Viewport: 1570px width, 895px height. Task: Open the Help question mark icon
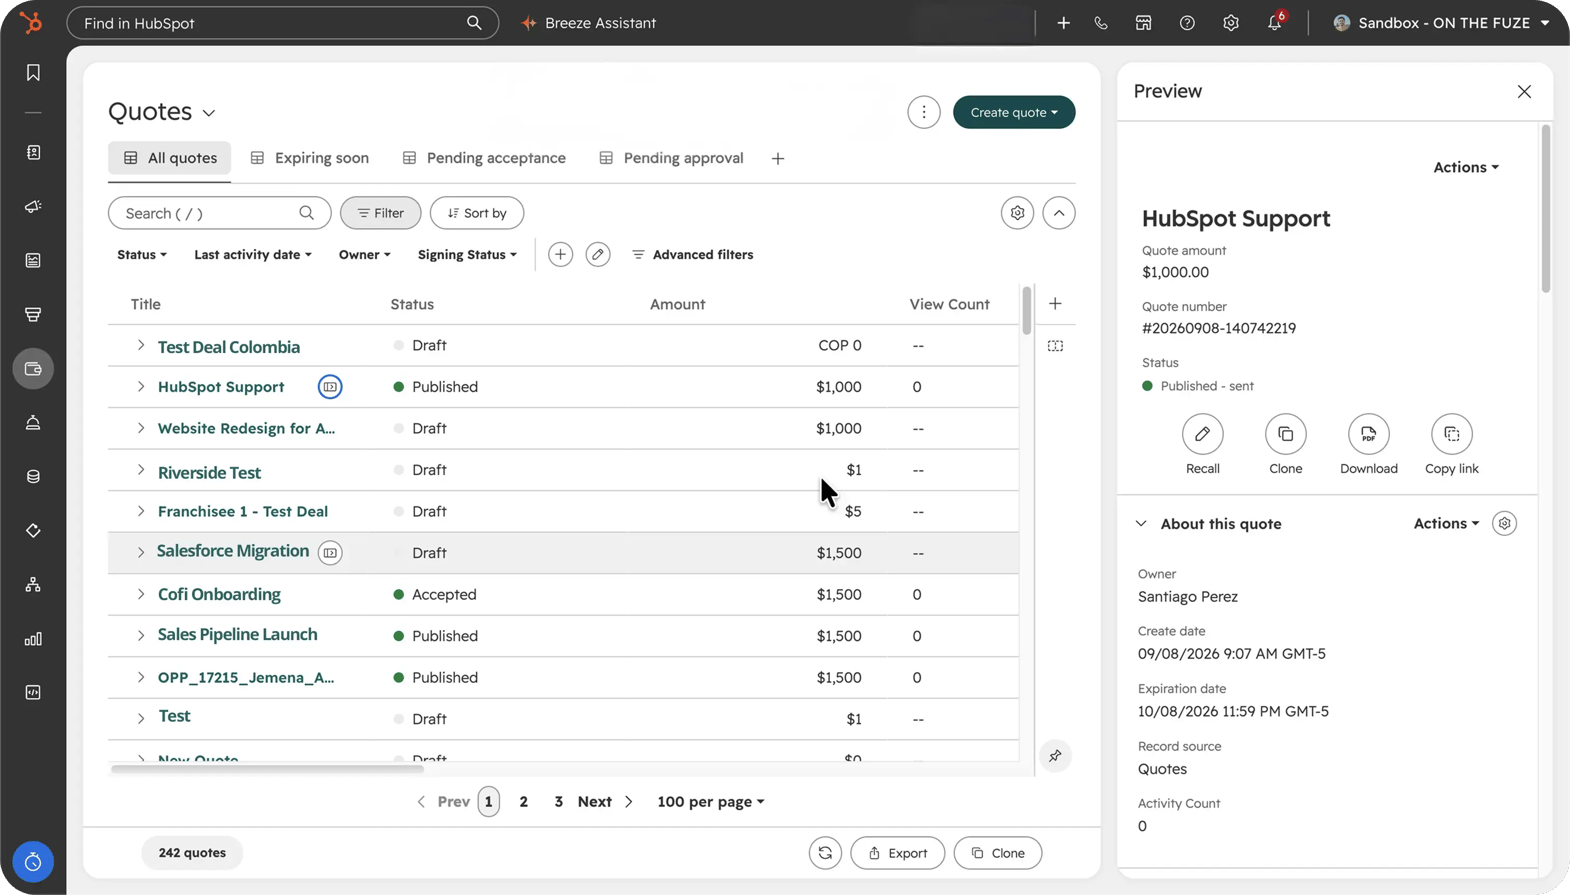coord(1187,23)
